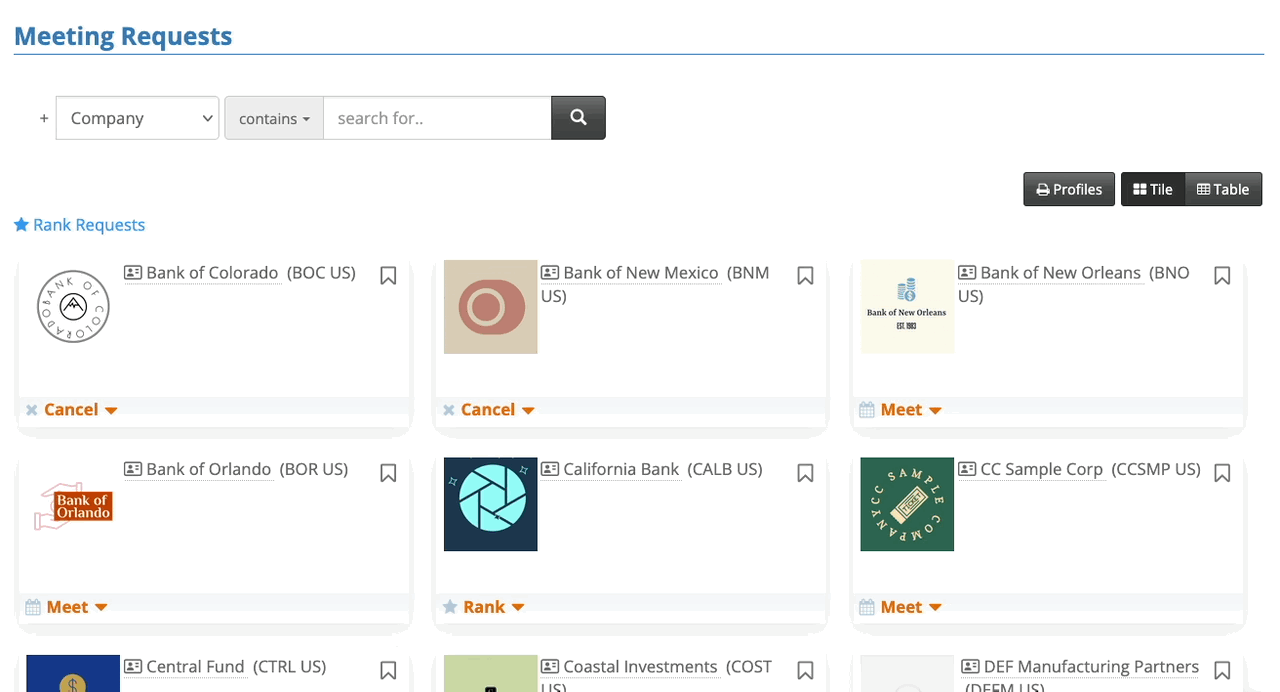
Task: Toggle bookmark for CC Sample Corp
Action: coord(1222,473)
